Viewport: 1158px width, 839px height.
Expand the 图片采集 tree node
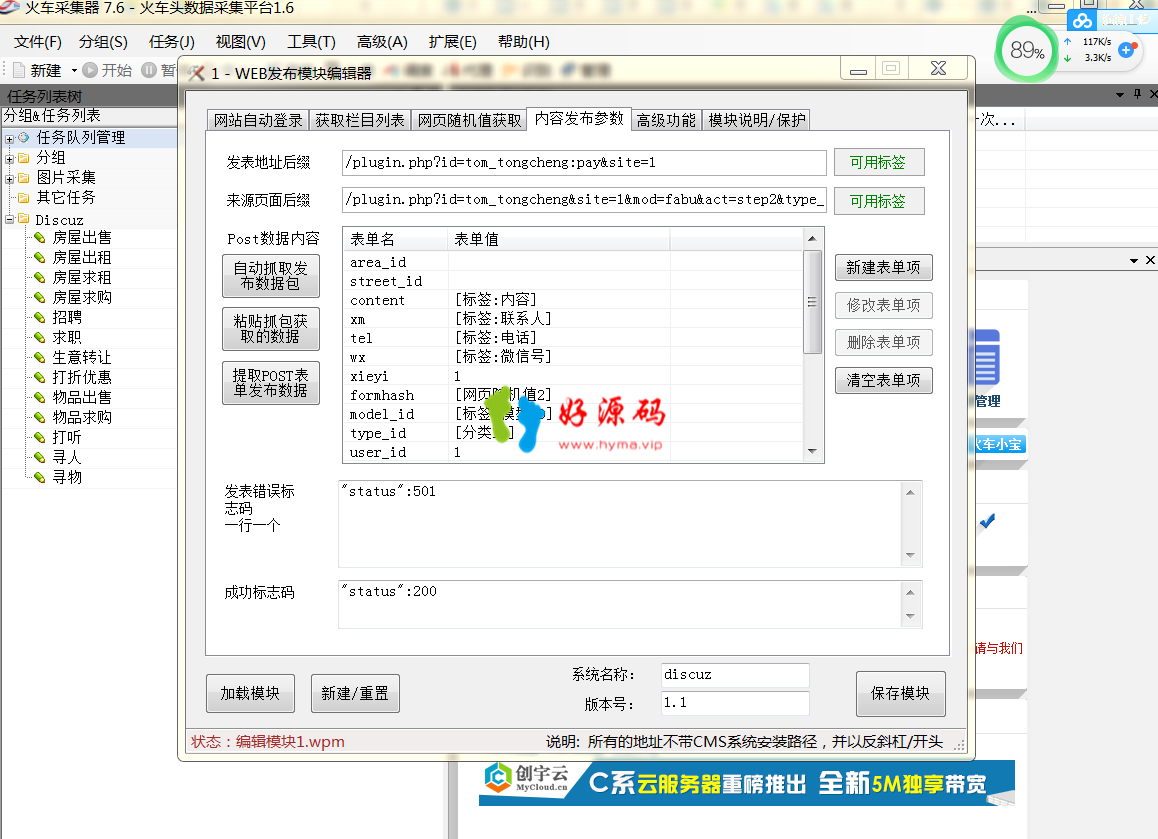tap(10, 179)
